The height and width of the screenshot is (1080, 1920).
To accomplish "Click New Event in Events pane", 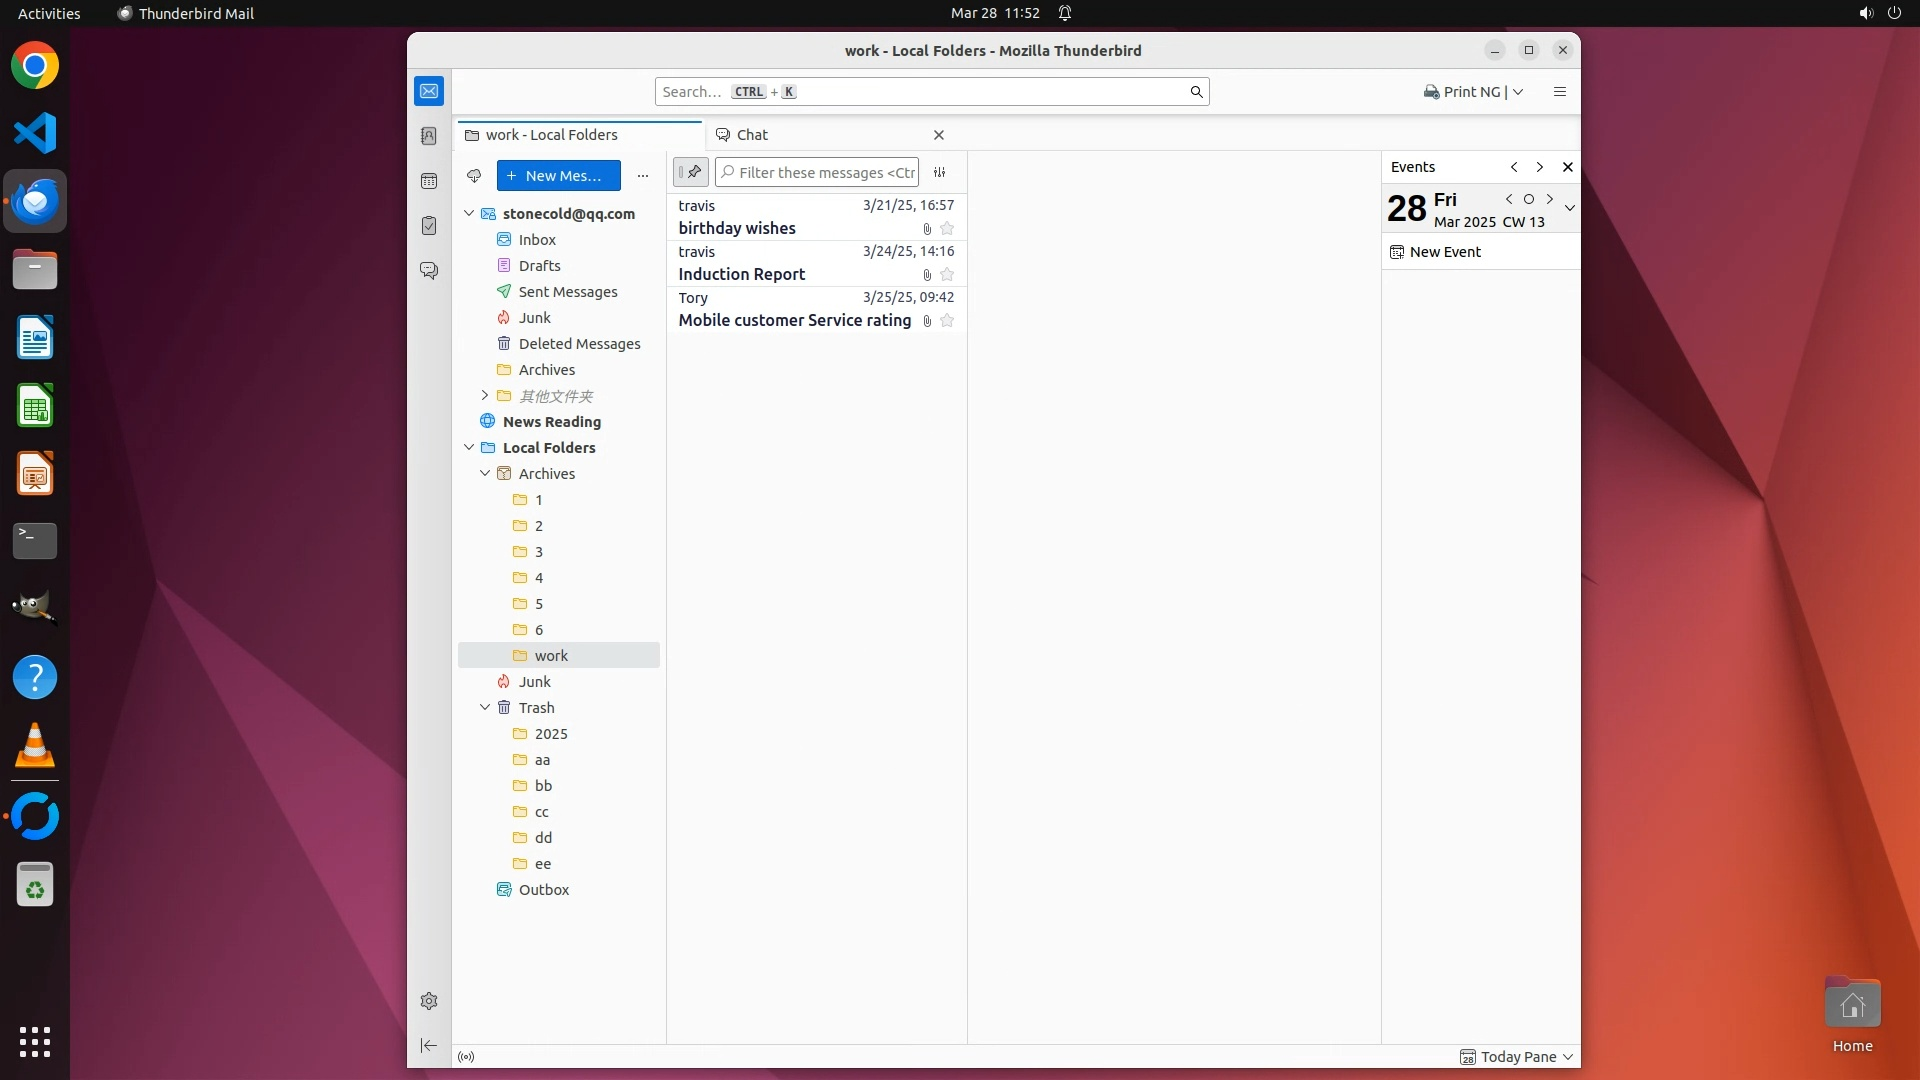I will coord(1444,252).
